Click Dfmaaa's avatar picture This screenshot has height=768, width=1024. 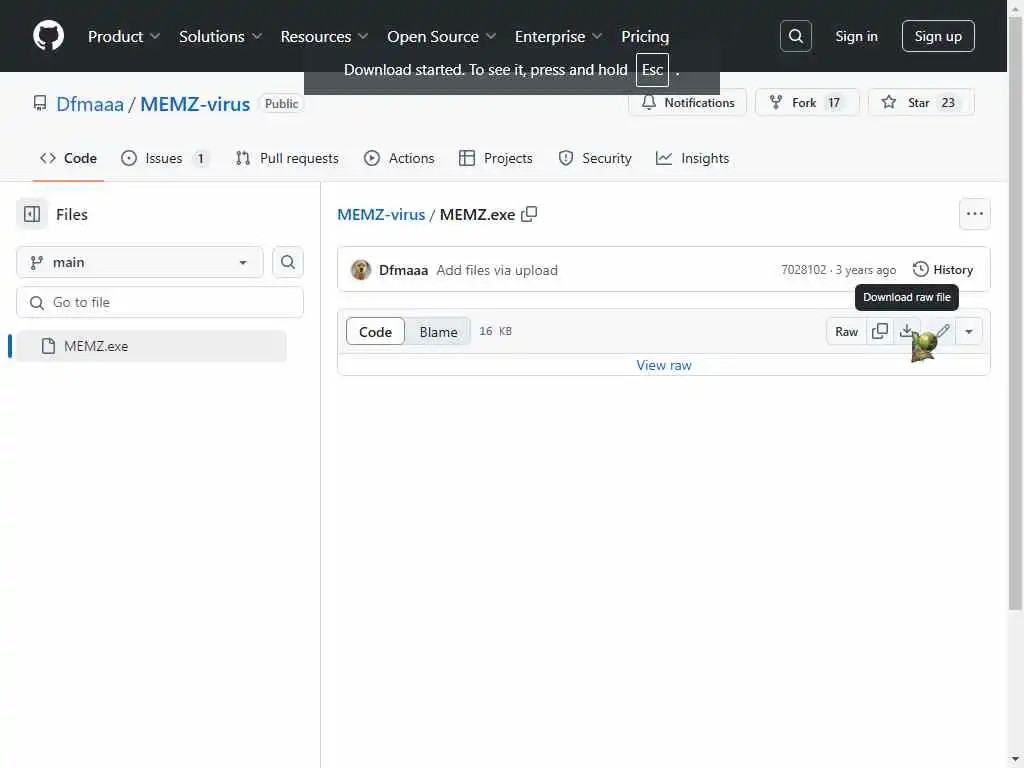(x=360, y=270)
